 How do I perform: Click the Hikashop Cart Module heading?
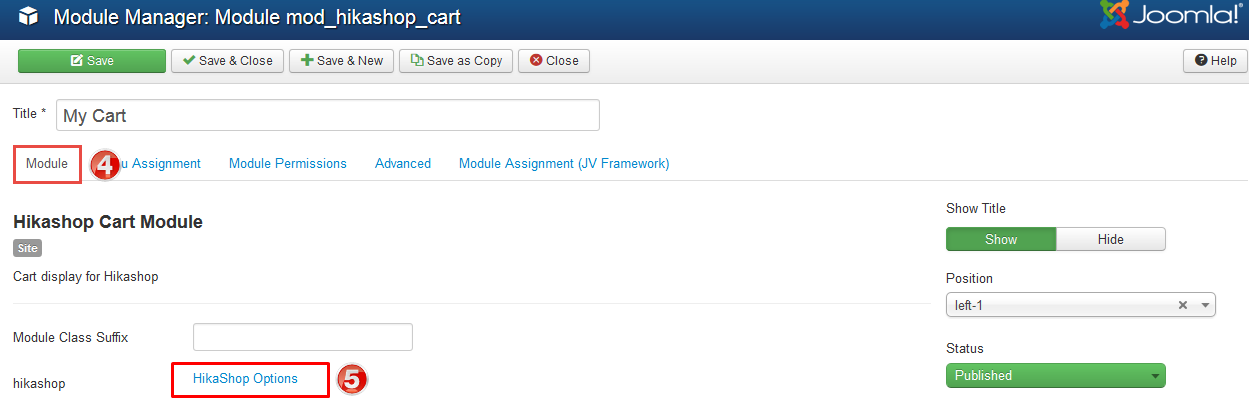coord(108,222)
